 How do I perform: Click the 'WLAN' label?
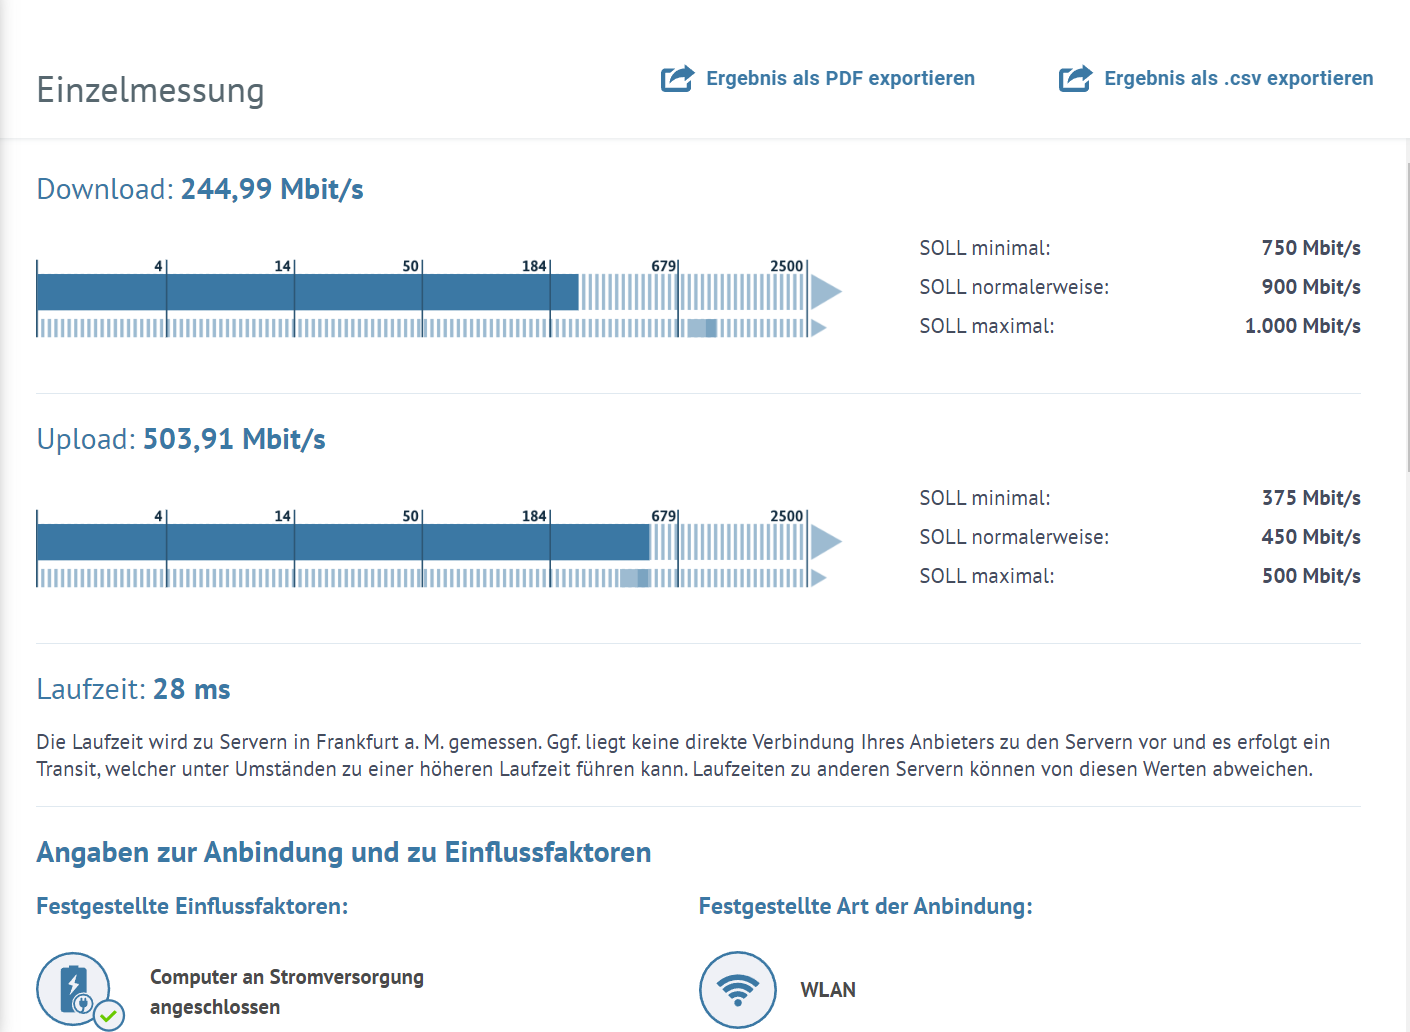(x=828, y=990)
